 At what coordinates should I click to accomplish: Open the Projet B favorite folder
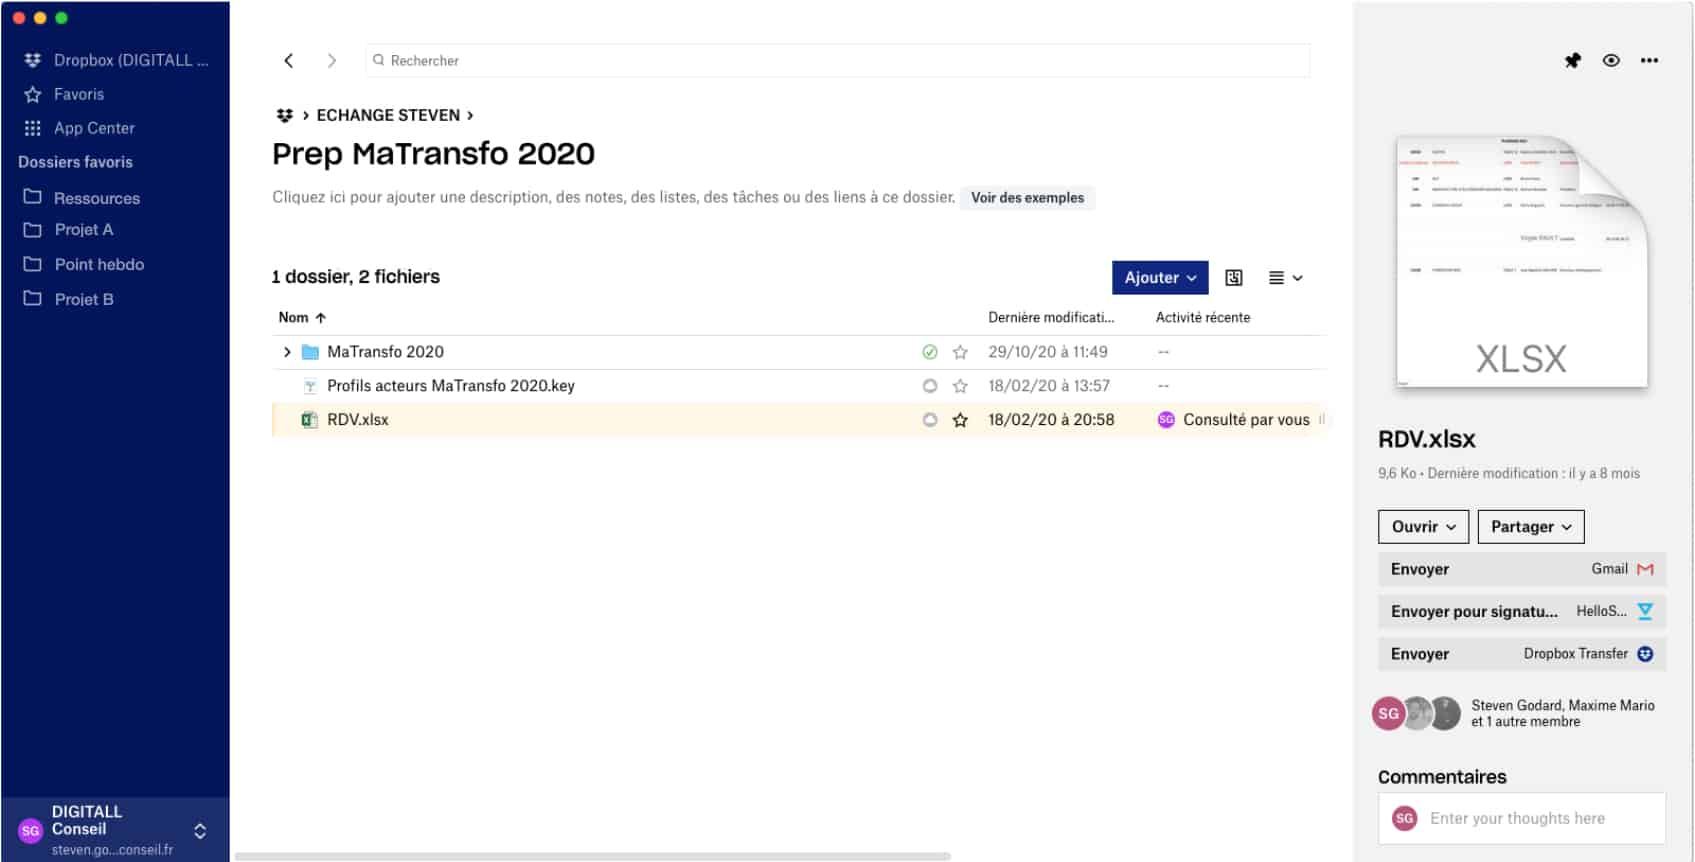(68, 299)
